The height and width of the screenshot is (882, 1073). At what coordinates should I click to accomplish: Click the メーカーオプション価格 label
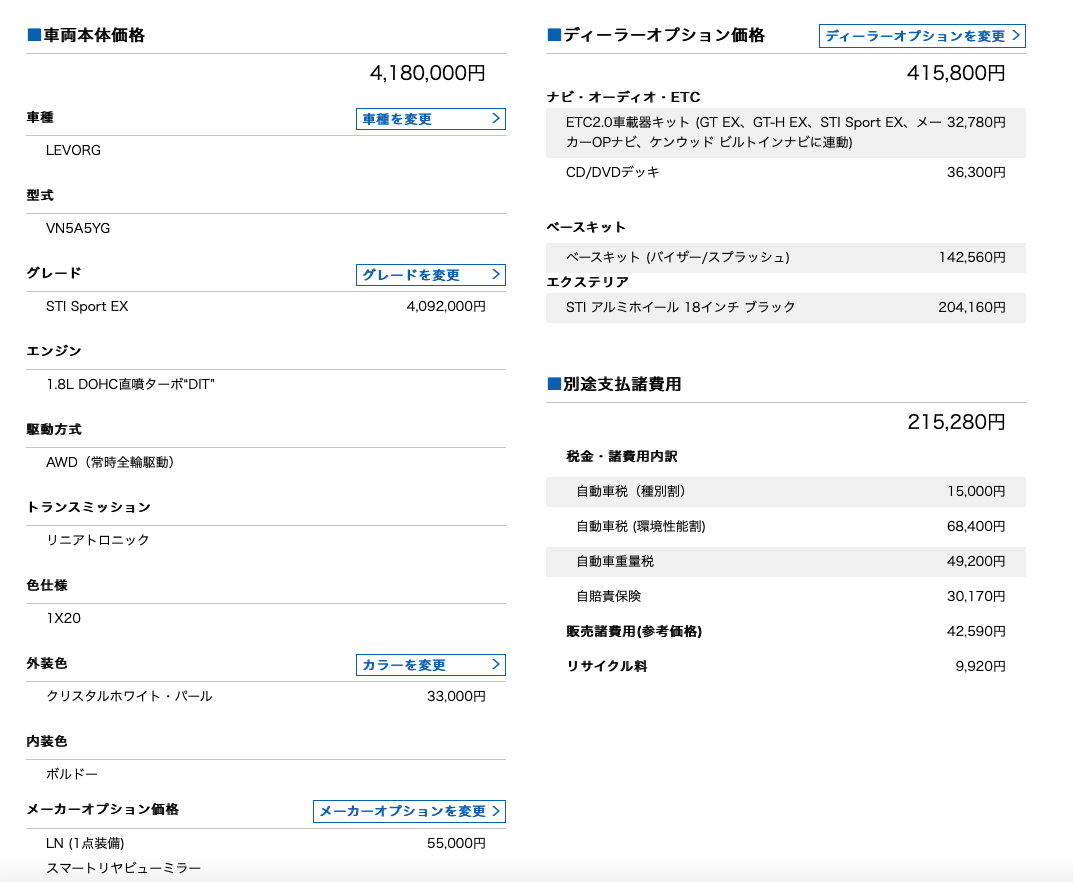103,809
